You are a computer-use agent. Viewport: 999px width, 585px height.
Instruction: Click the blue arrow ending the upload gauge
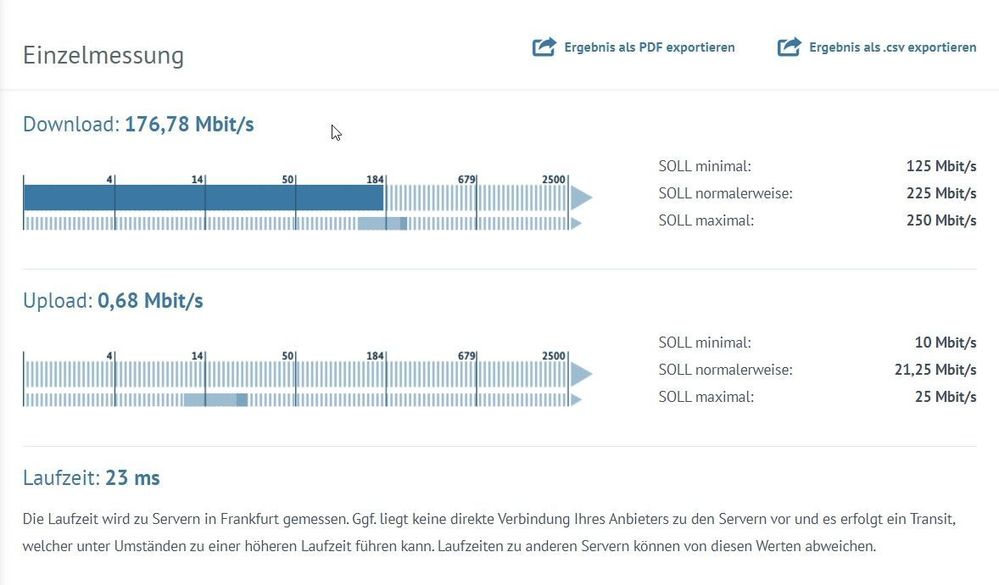tap(581, 374)
